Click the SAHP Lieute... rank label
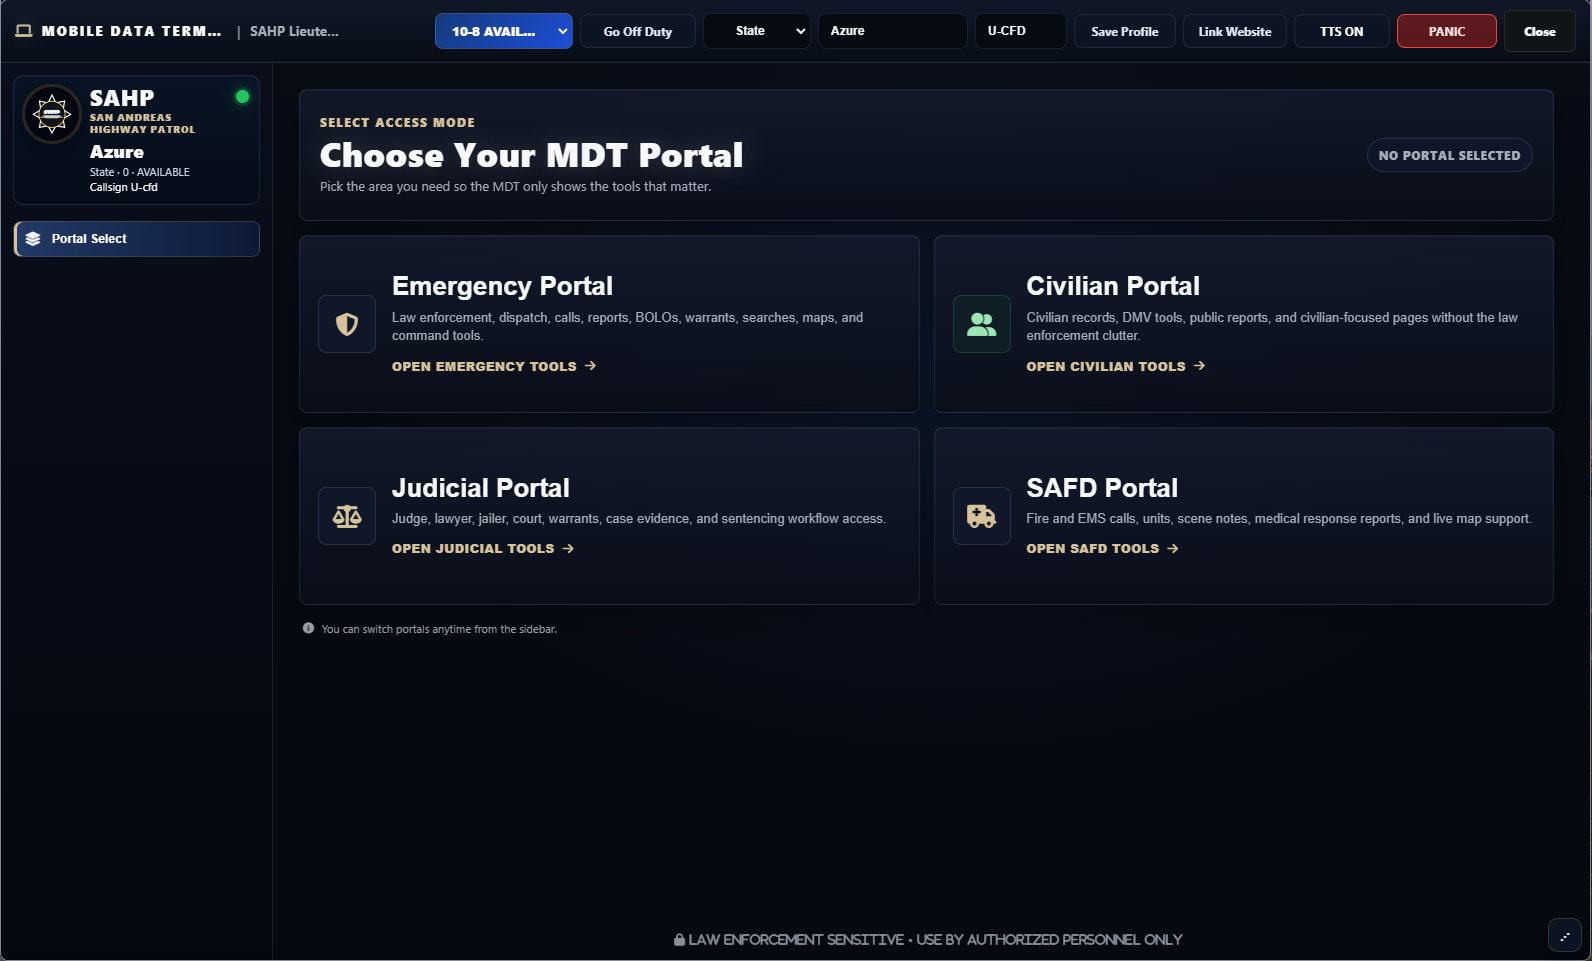 click(294, 31)
